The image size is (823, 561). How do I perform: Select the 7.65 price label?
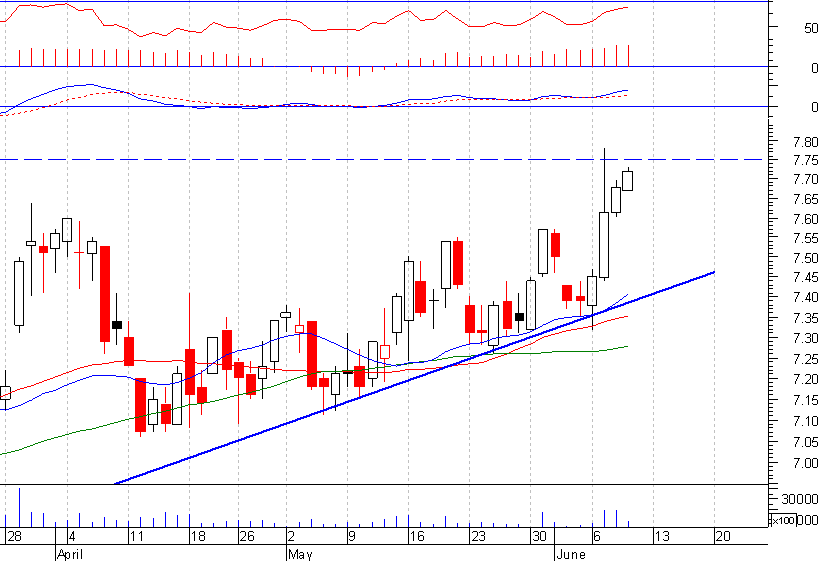[805, 199]
